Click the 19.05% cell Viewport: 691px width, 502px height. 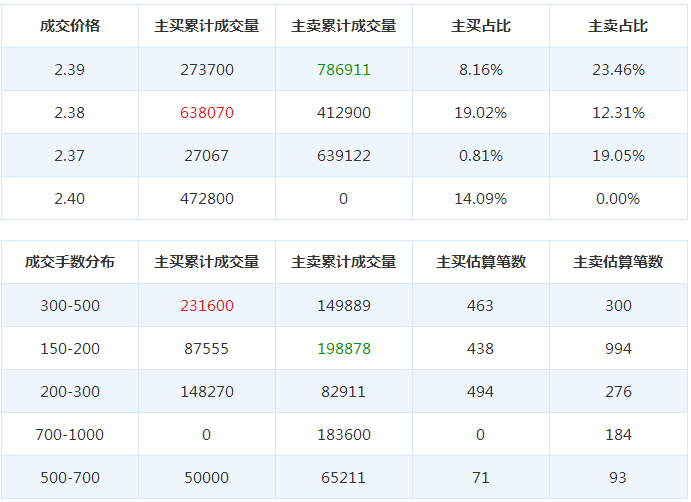(618, 156)
